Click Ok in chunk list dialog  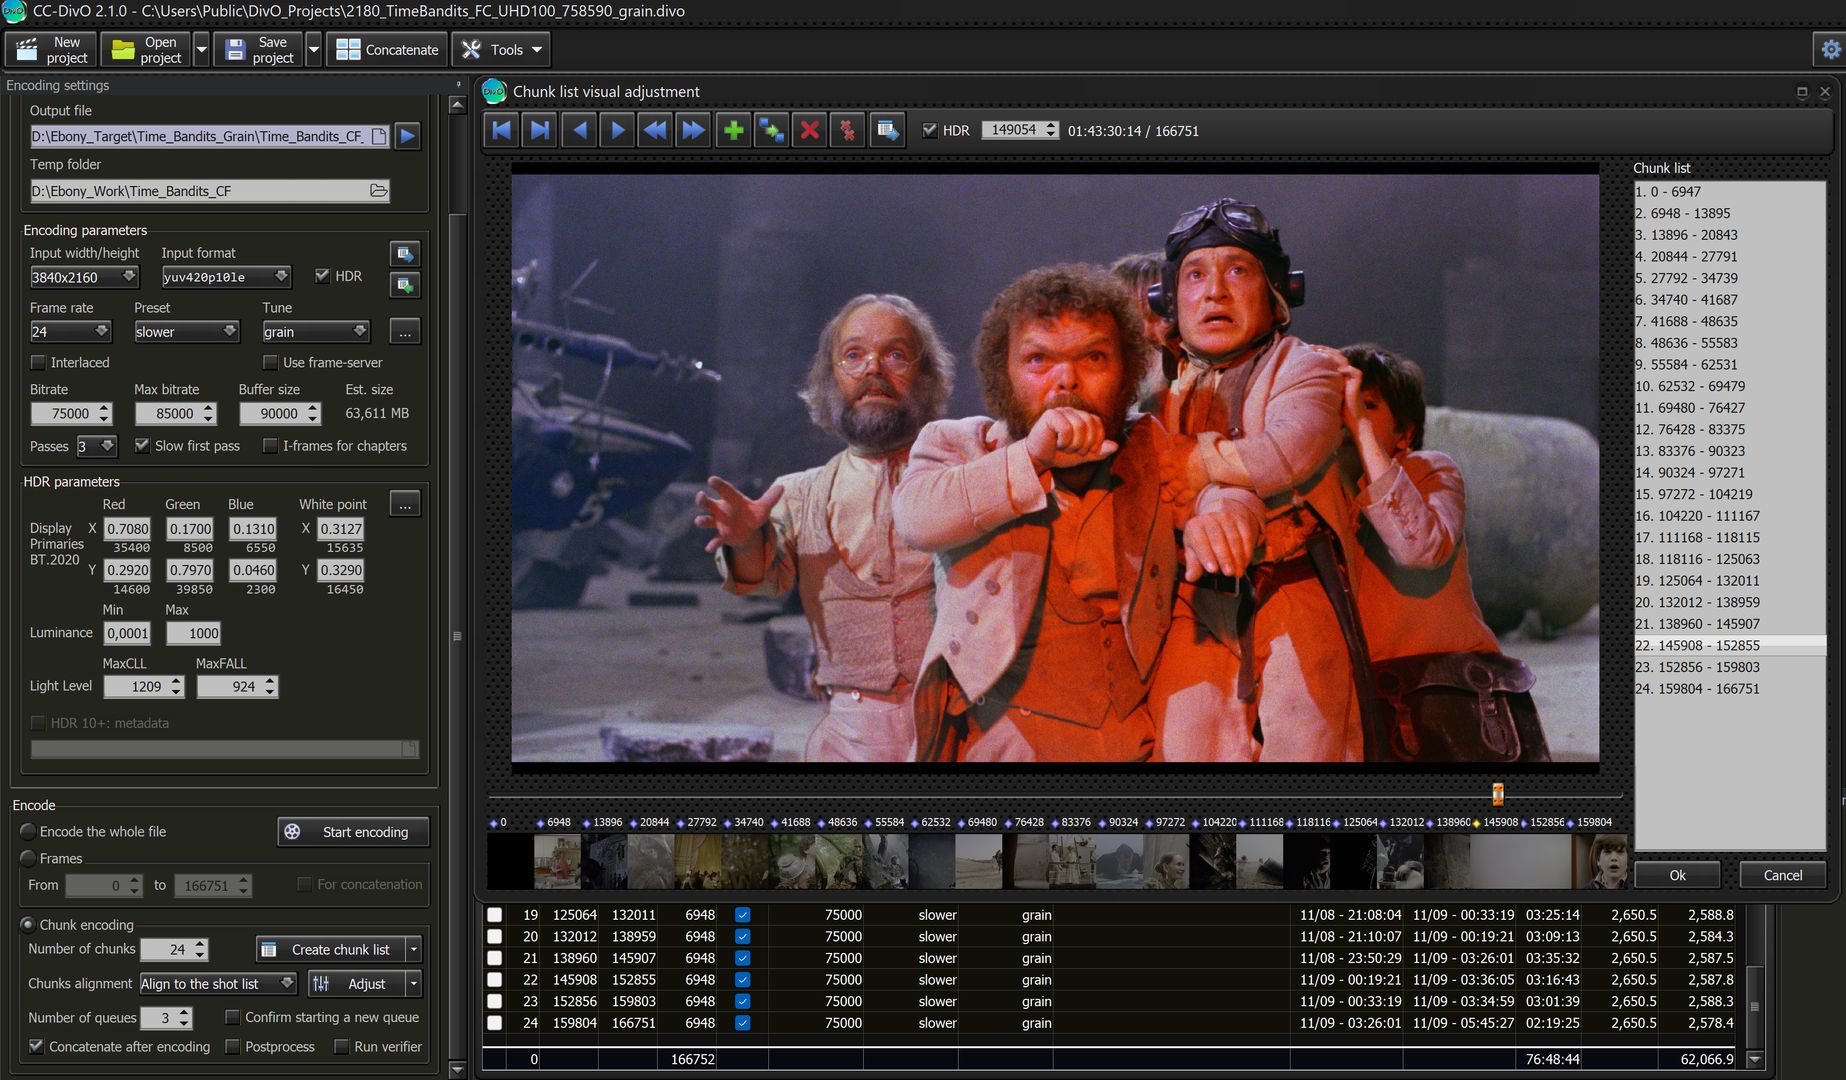click(1677, 875)
